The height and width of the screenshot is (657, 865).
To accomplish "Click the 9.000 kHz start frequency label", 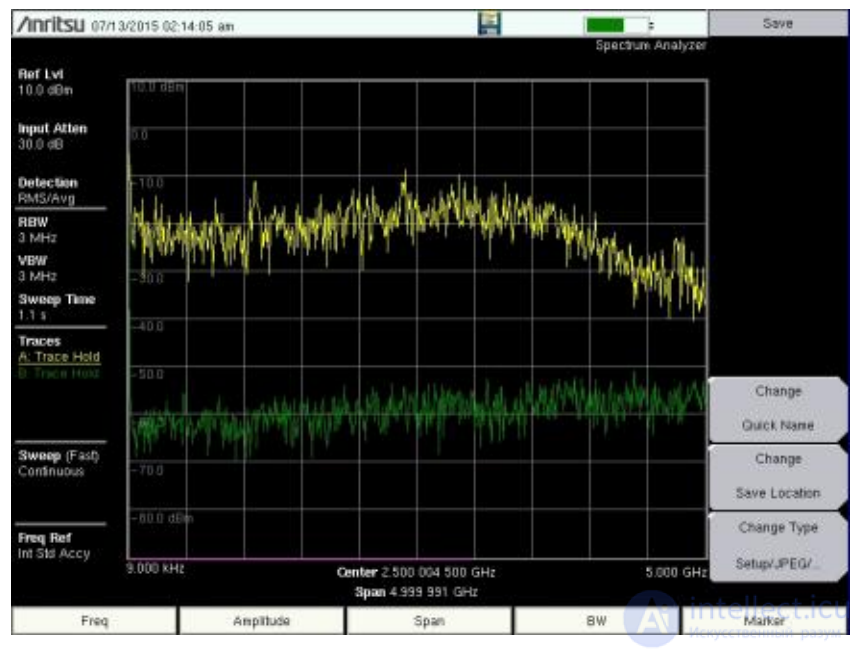I will coord(155,569).
